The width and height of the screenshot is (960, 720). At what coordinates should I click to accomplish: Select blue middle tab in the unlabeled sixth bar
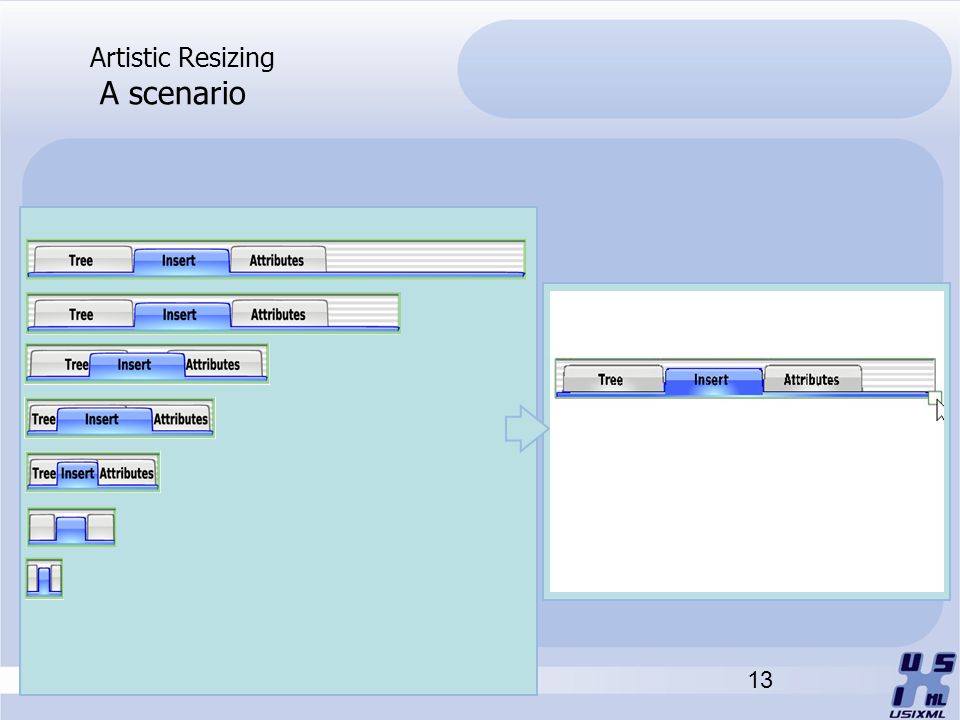(x=71, y=529)
